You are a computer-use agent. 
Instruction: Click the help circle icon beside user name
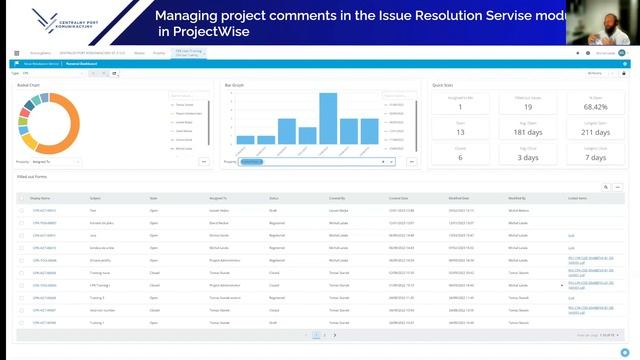[588, 53]
